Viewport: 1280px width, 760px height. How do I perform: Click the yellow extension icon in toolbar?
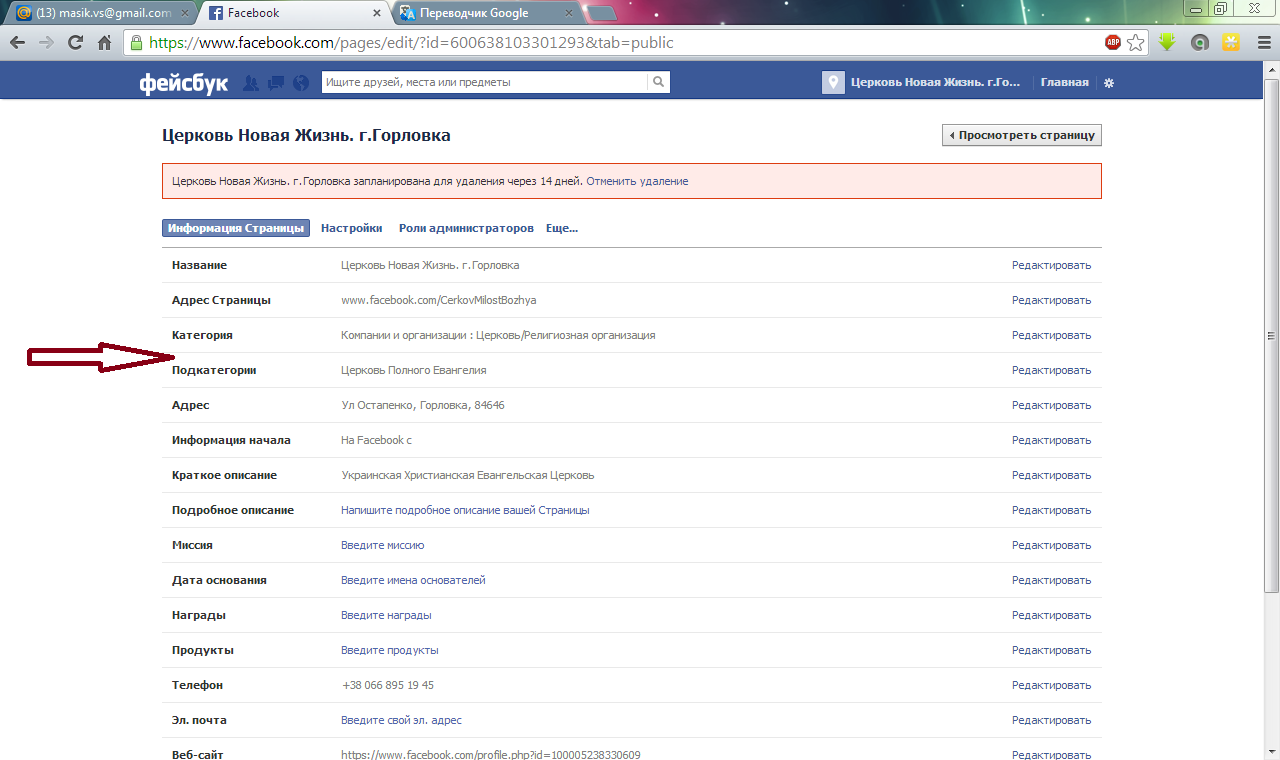tap(1232, 43)
